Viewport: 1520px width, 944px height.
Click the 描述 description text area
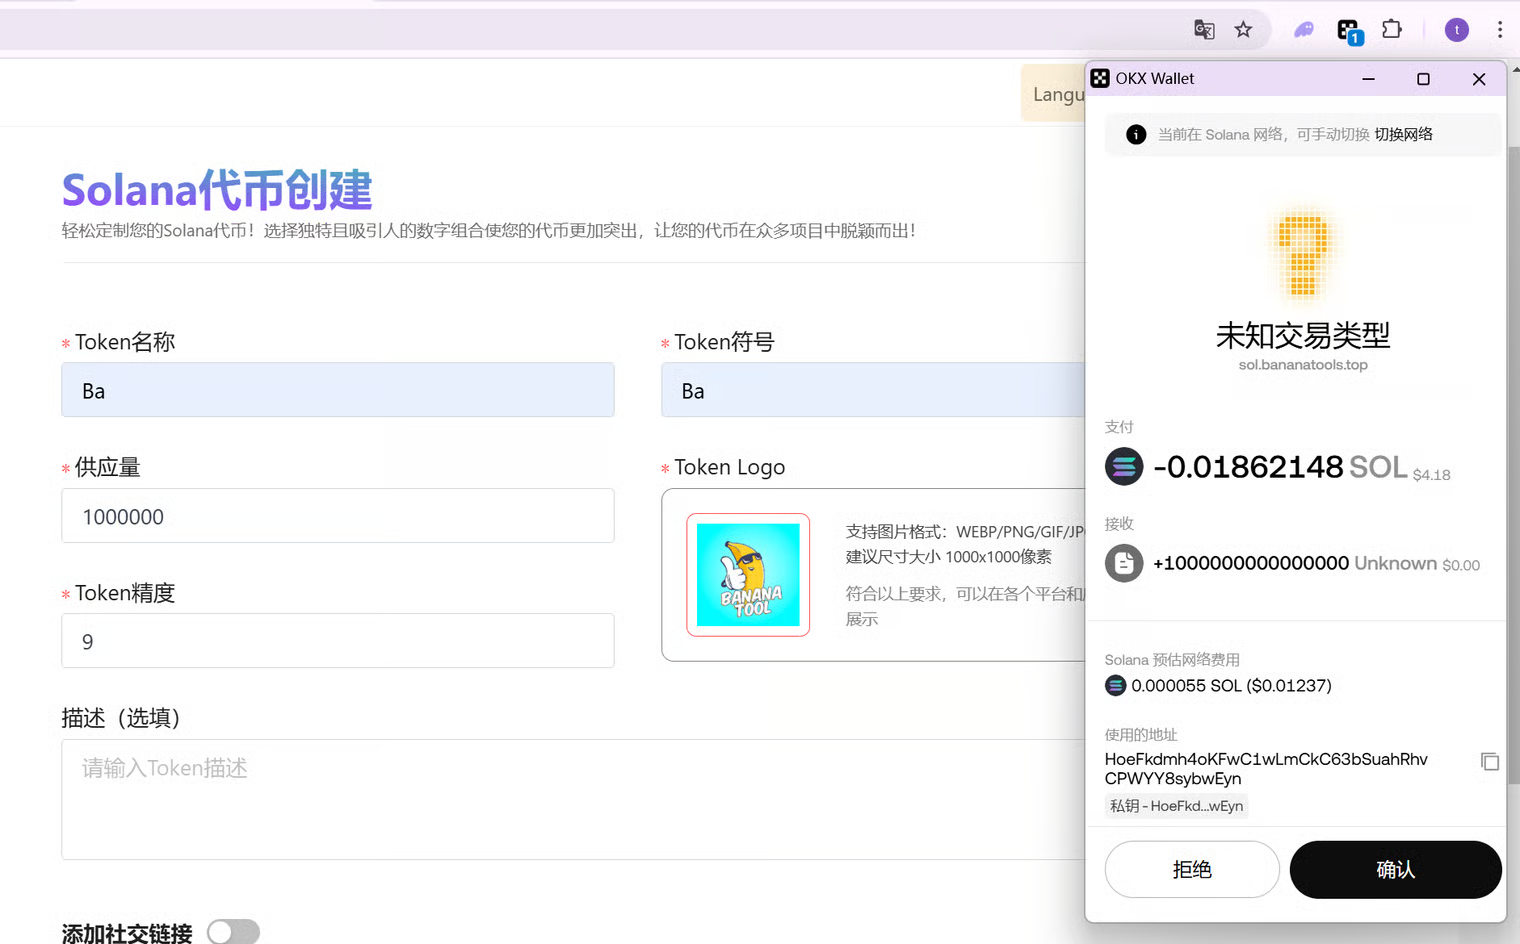point(572,799)
